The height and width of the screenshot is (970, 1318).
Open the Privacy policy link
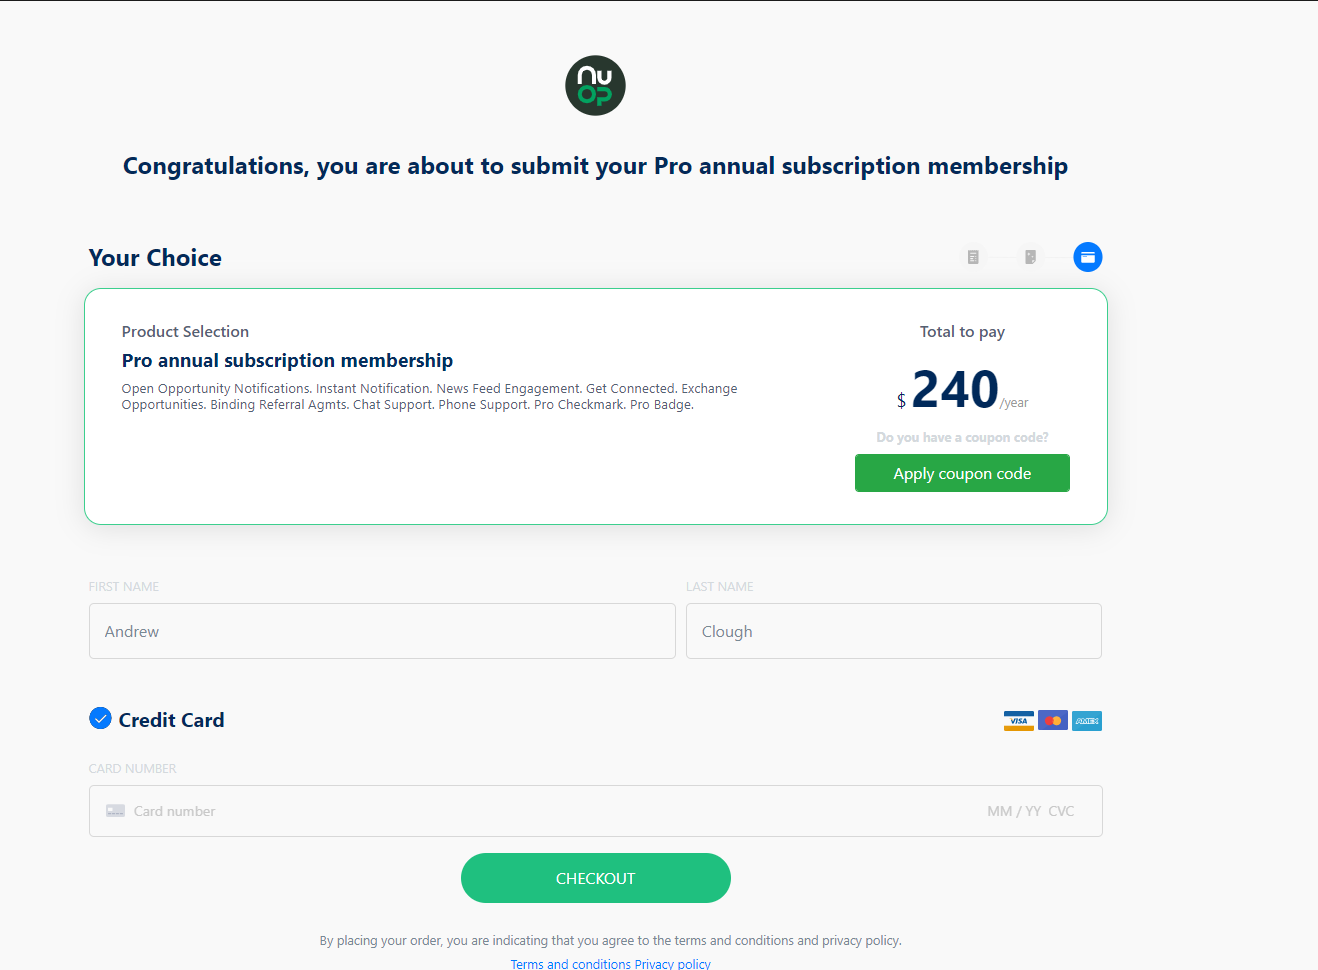point(673,964)
